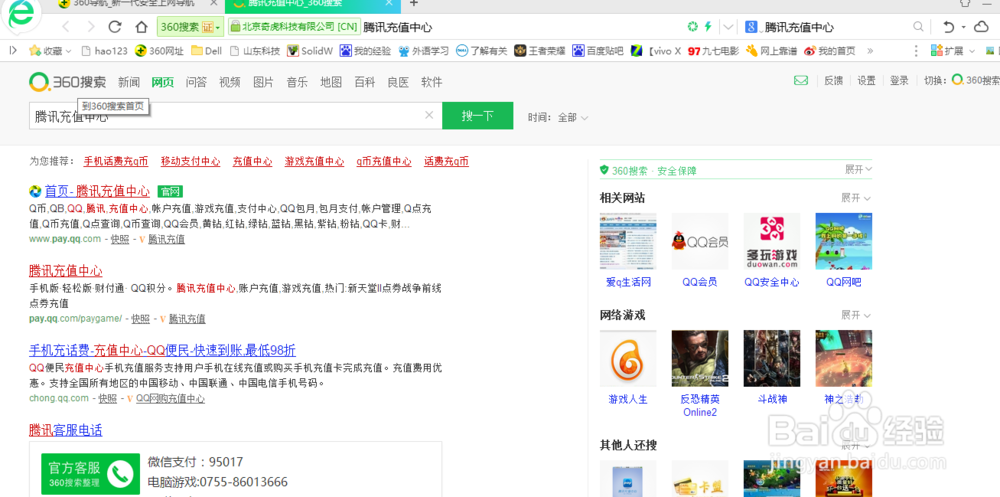
Task: Go to home page icon
Action: (142, 27)
